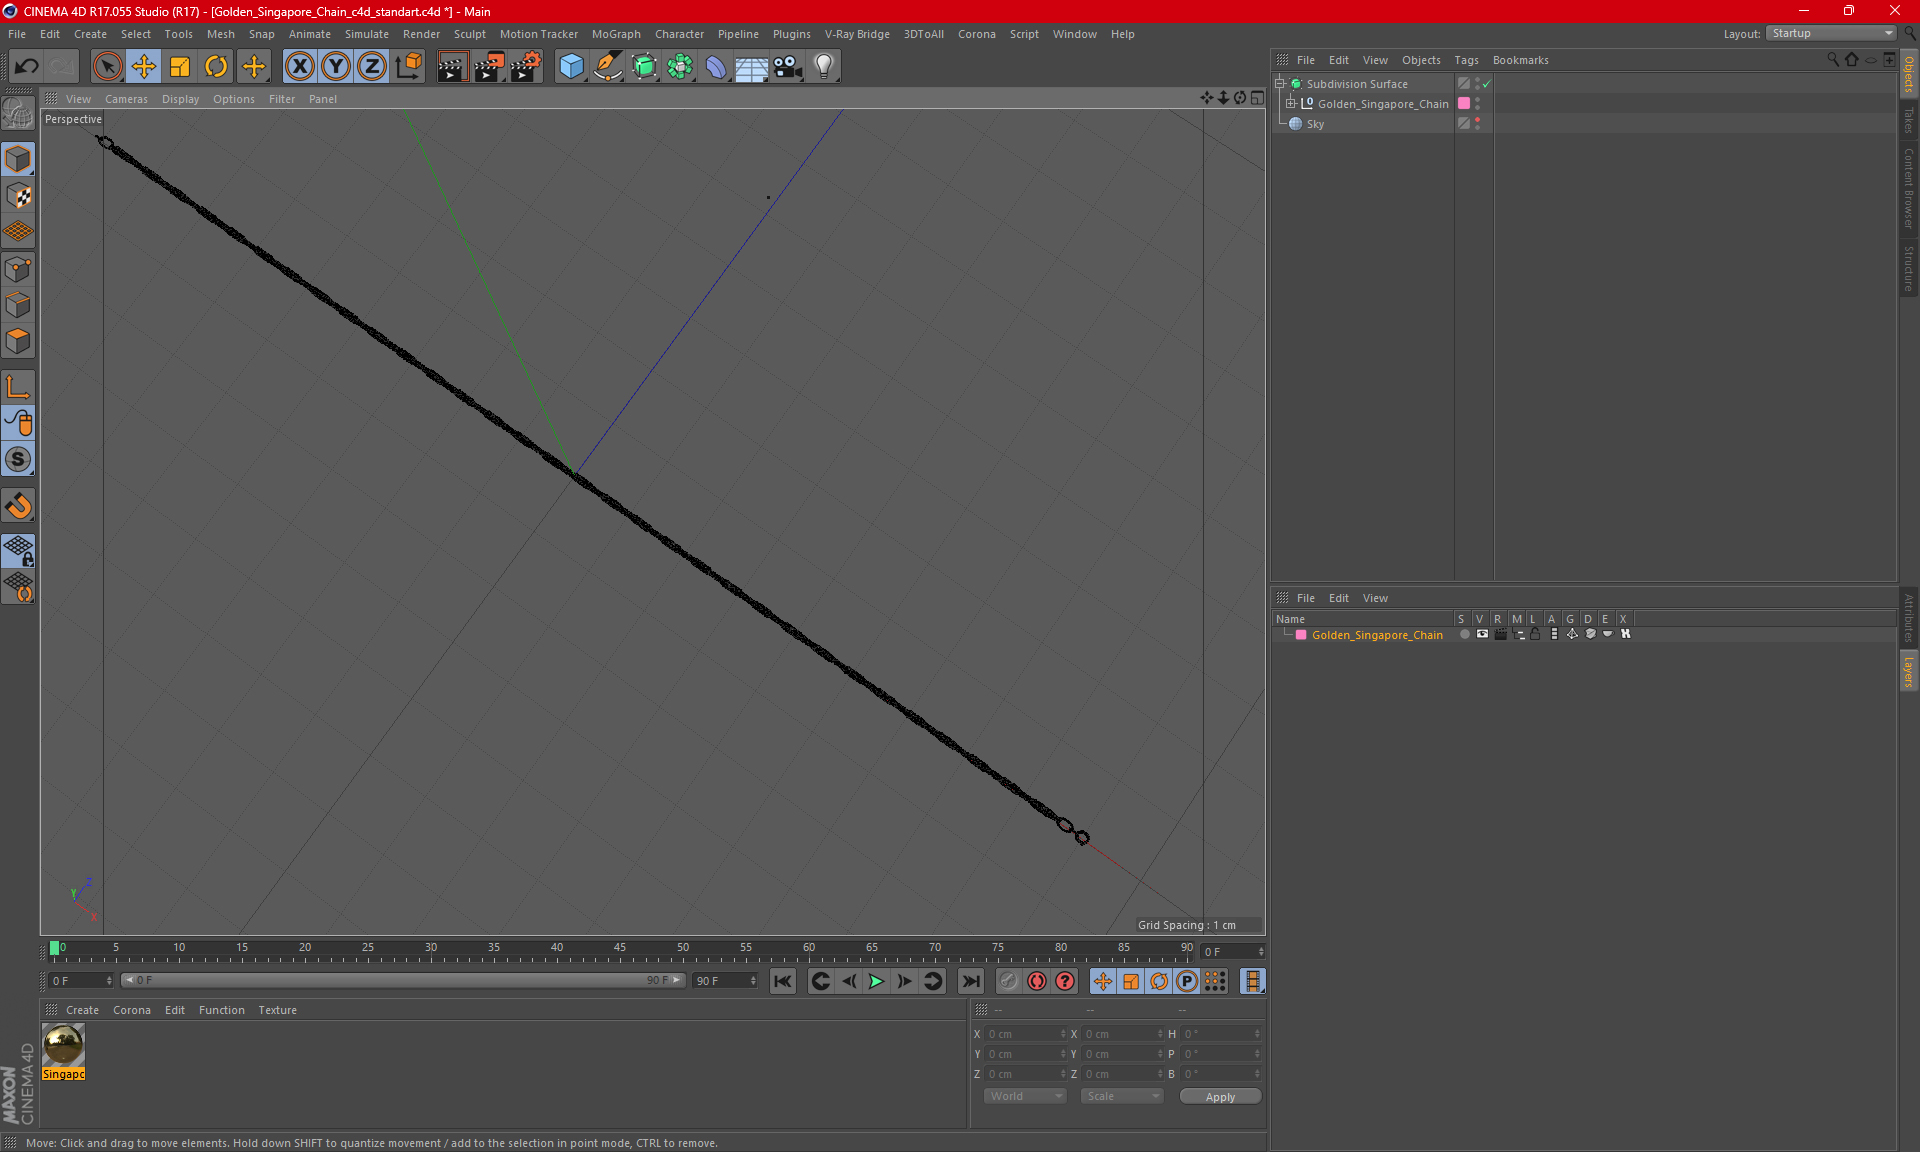Toggle Subdivision Surface green enable checkmark
Image resolution: width=1920 pixels, height=1152 pixels.
point(1487,84)
